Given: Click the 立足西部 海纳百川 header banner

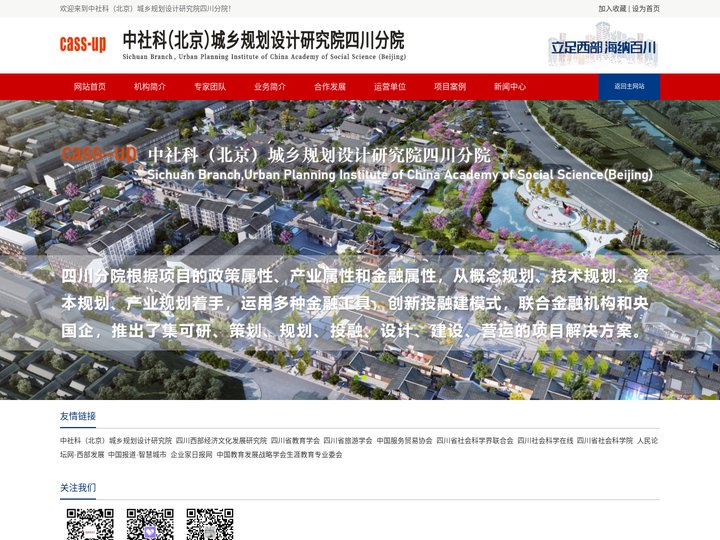Looking at the screenshot, I should (603, 45).
